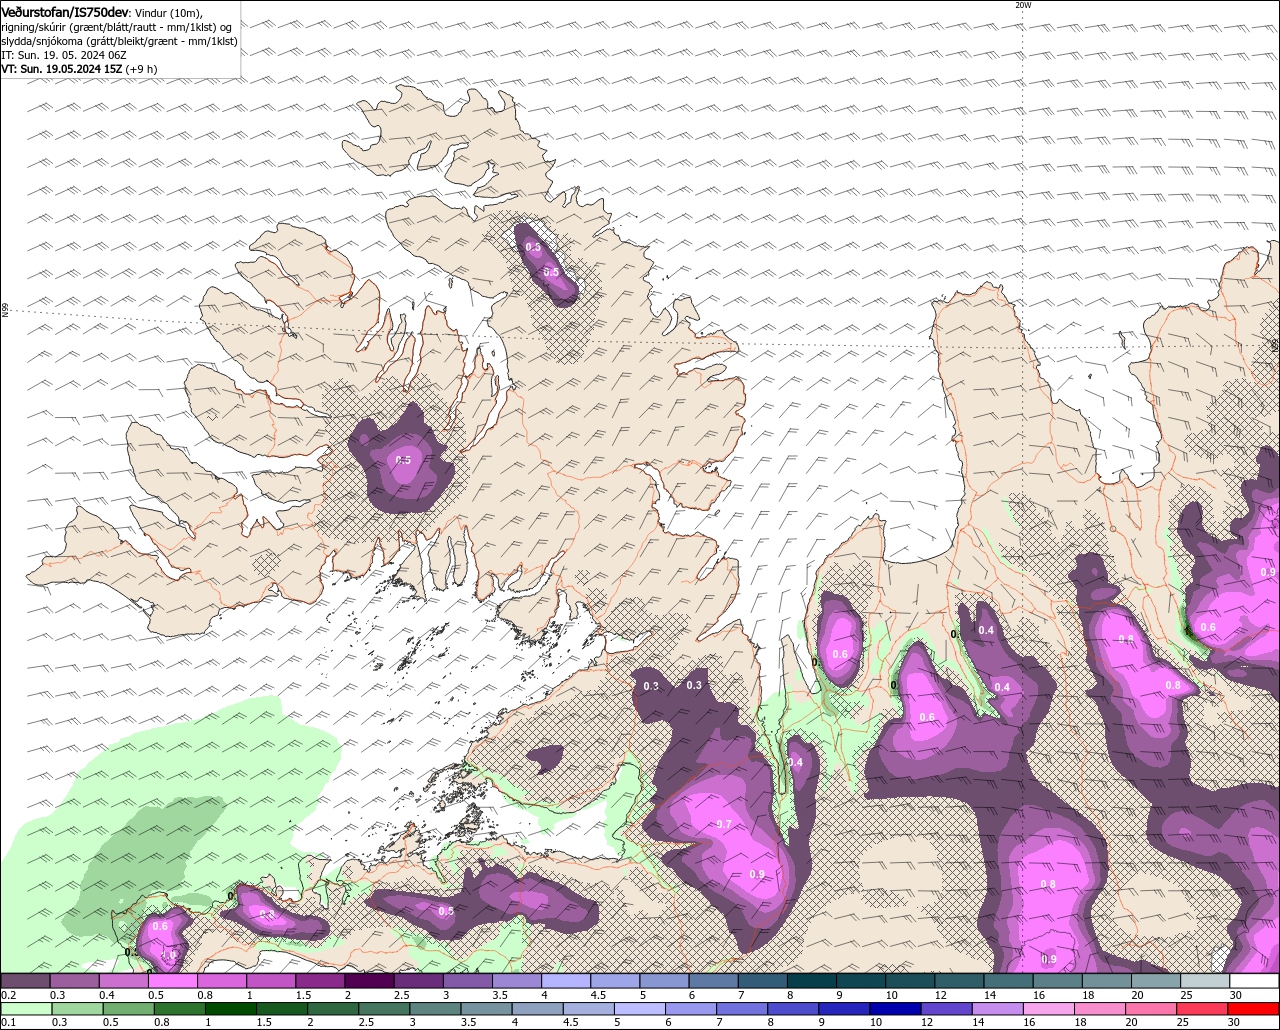This screenshot has height=1030, width=1280.
Task: Pick the bright magenta snow swatch labeled 0.5
Action: 173,981
